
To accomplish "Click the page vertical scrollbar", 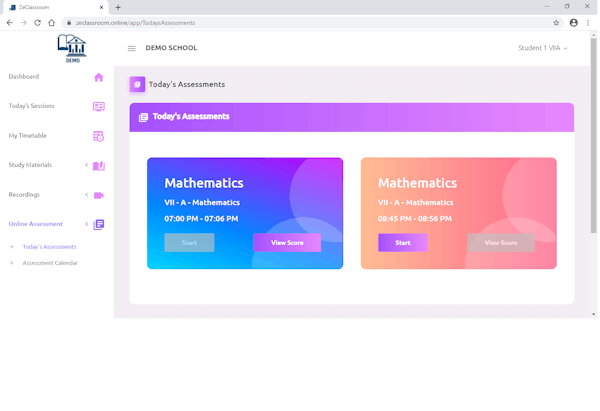I will 593,134.
